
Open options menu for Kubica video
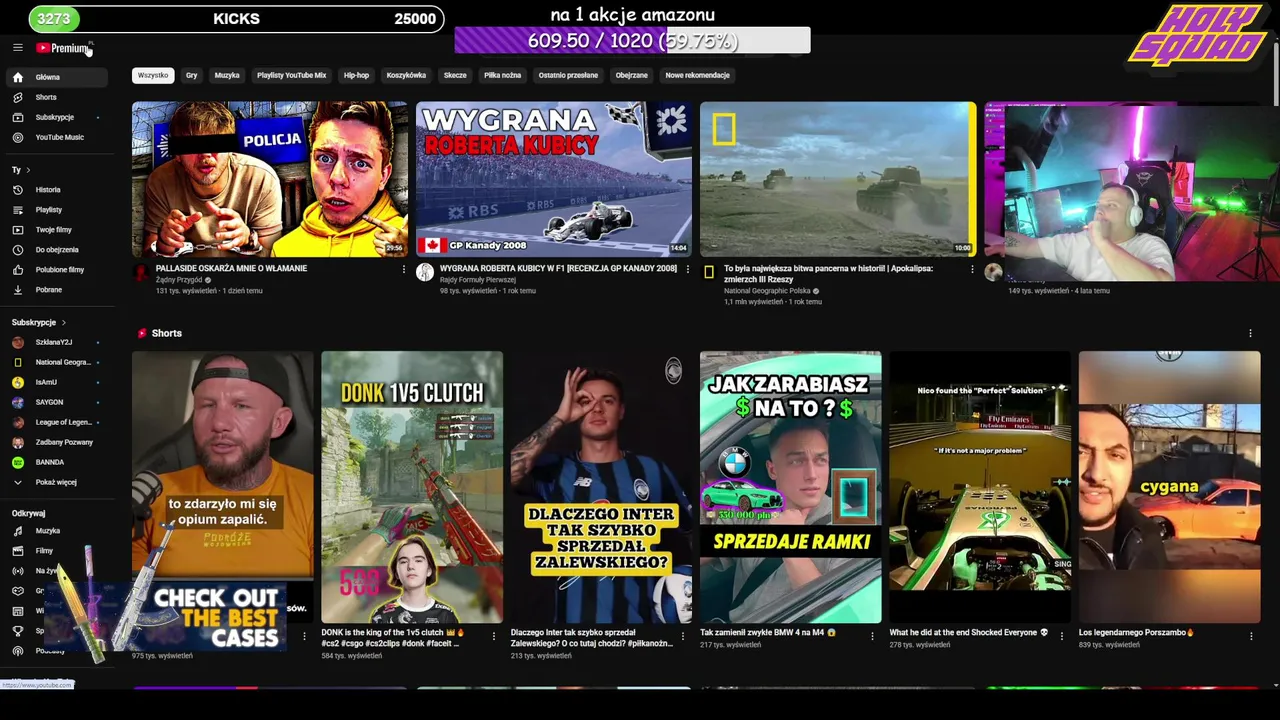[687, 269]
